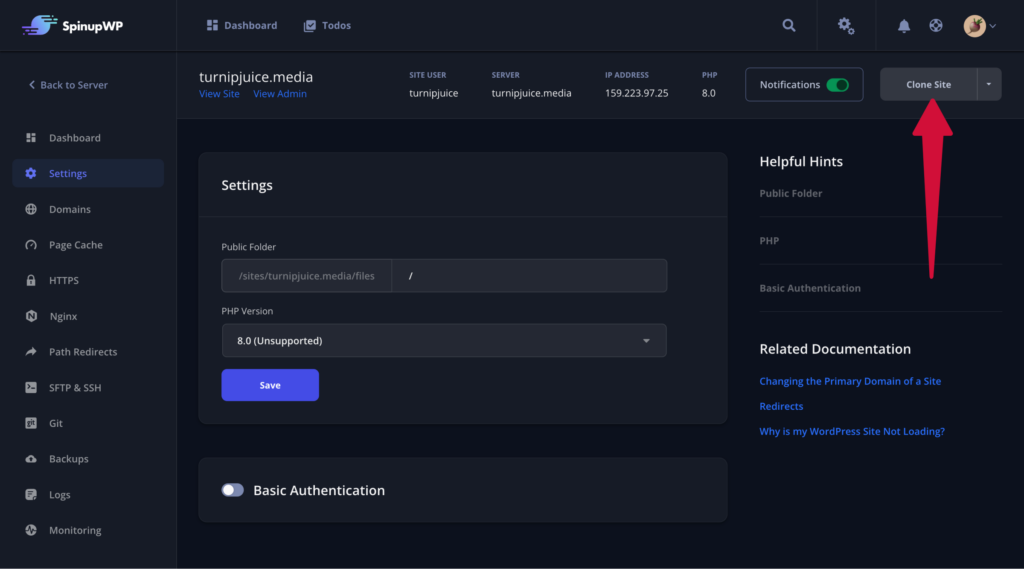Click the IP address 159.223.97.25
The image size is (1024, 569).
pyautogui.click(x=636, y=93)
